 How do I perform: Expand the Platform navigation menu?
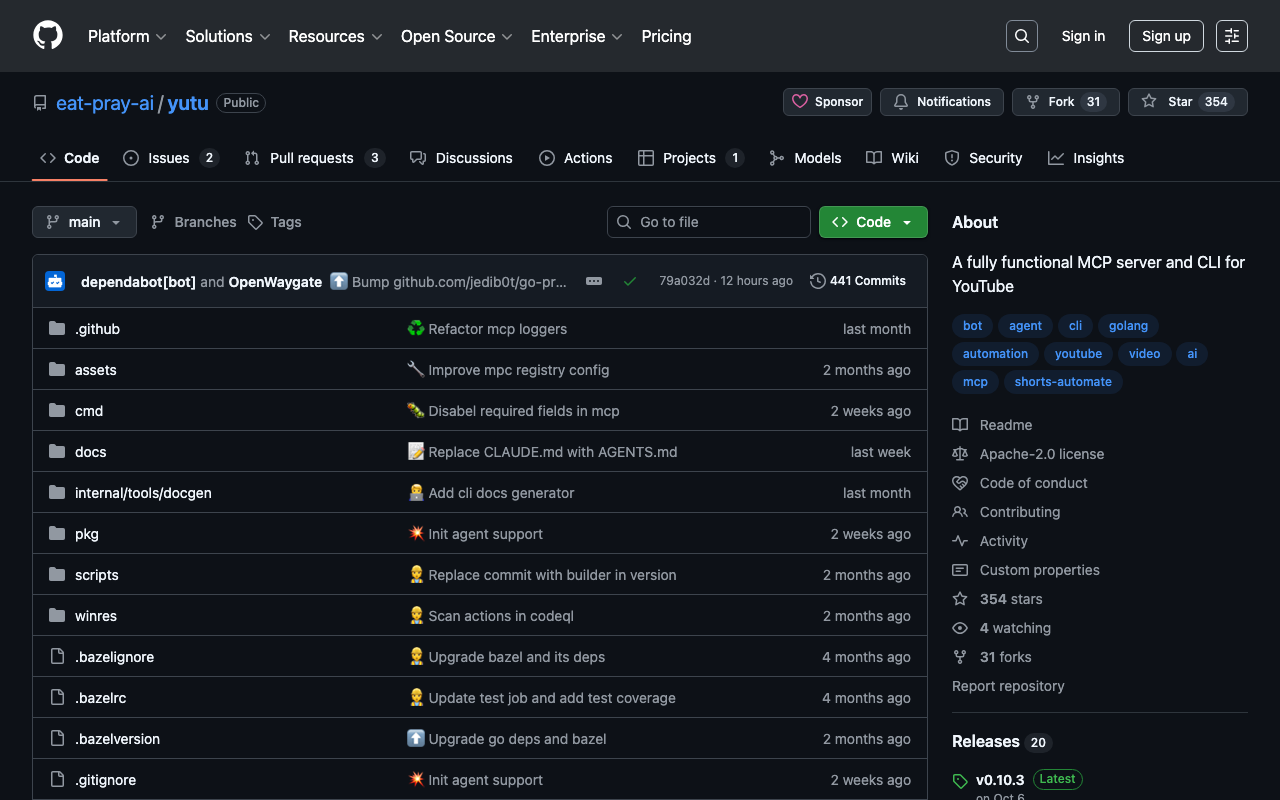tap(127, 36)
